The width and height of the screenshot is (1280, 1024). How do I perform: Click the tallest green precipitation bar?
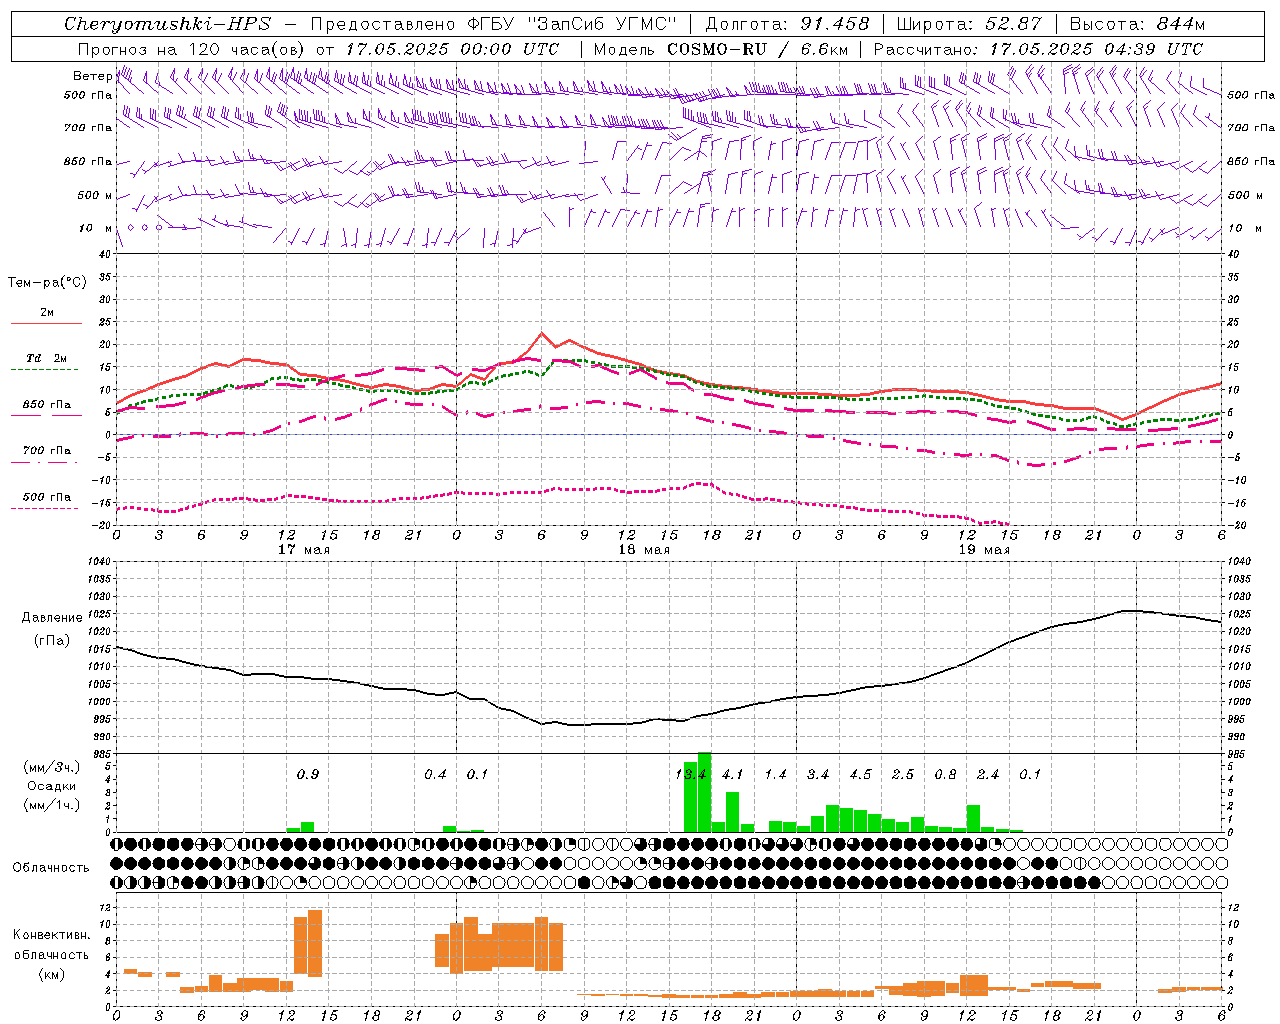coord(704,792)
